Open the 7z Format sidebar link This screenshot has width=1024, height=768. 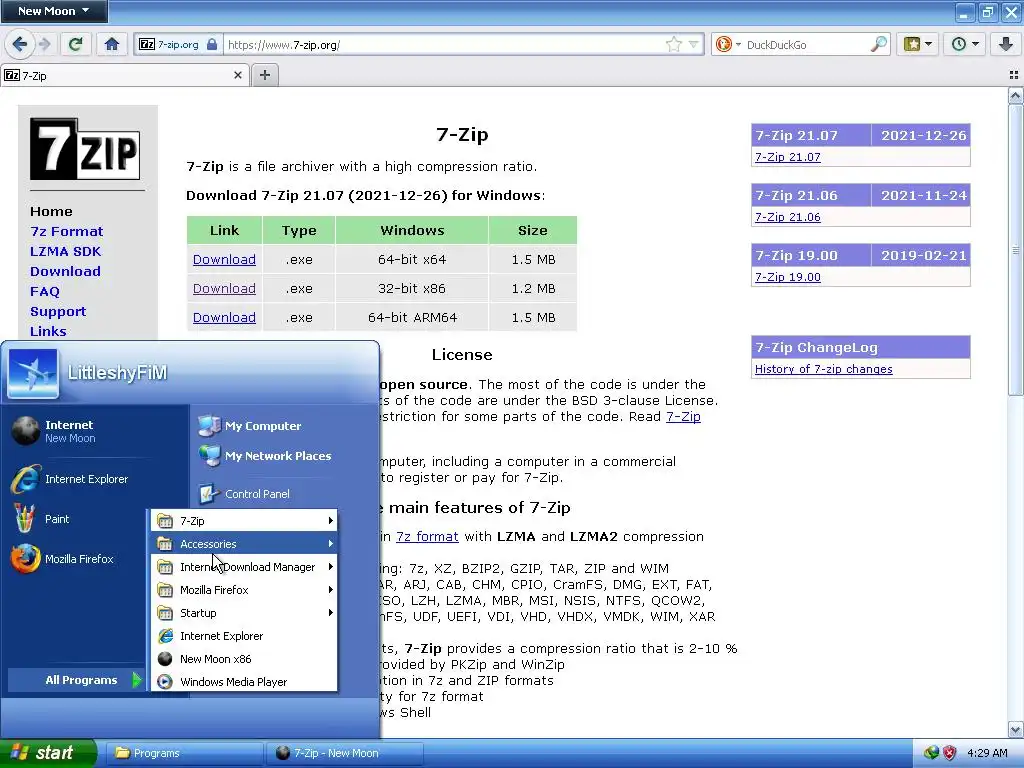click(67, 232)
